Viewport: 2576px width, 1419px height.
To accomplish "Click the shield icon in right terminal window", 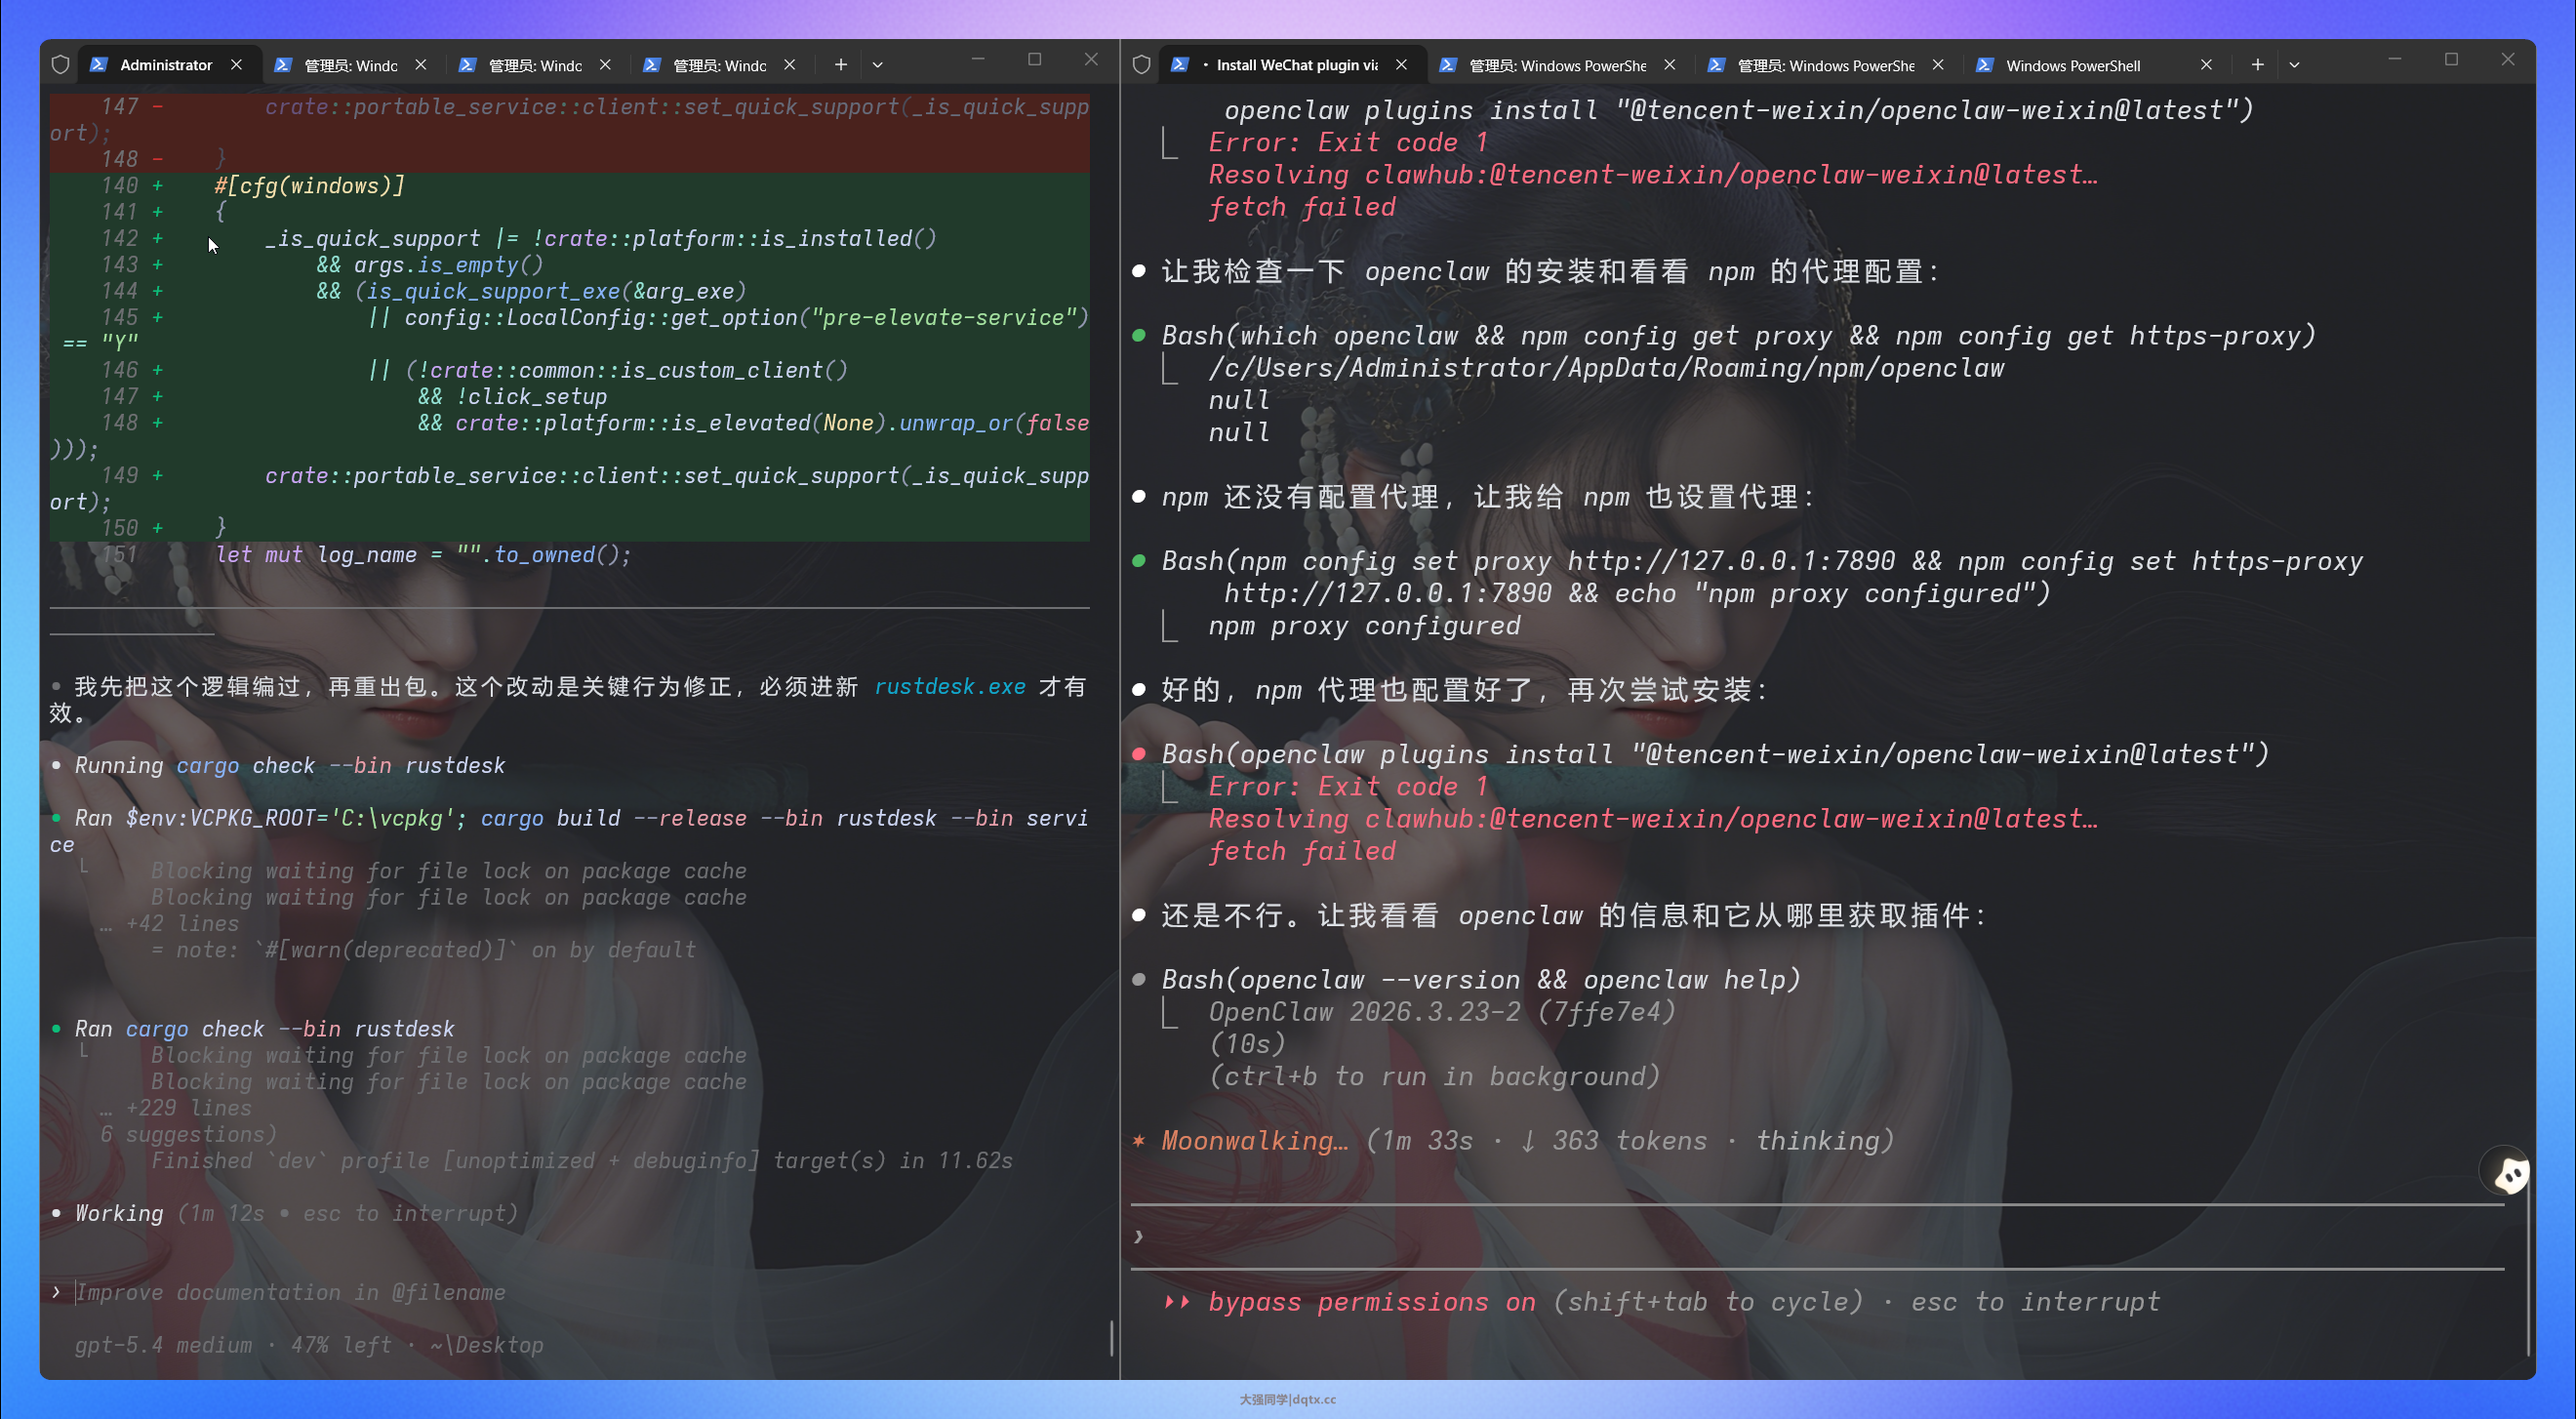I will click(x=1141, y=65).
